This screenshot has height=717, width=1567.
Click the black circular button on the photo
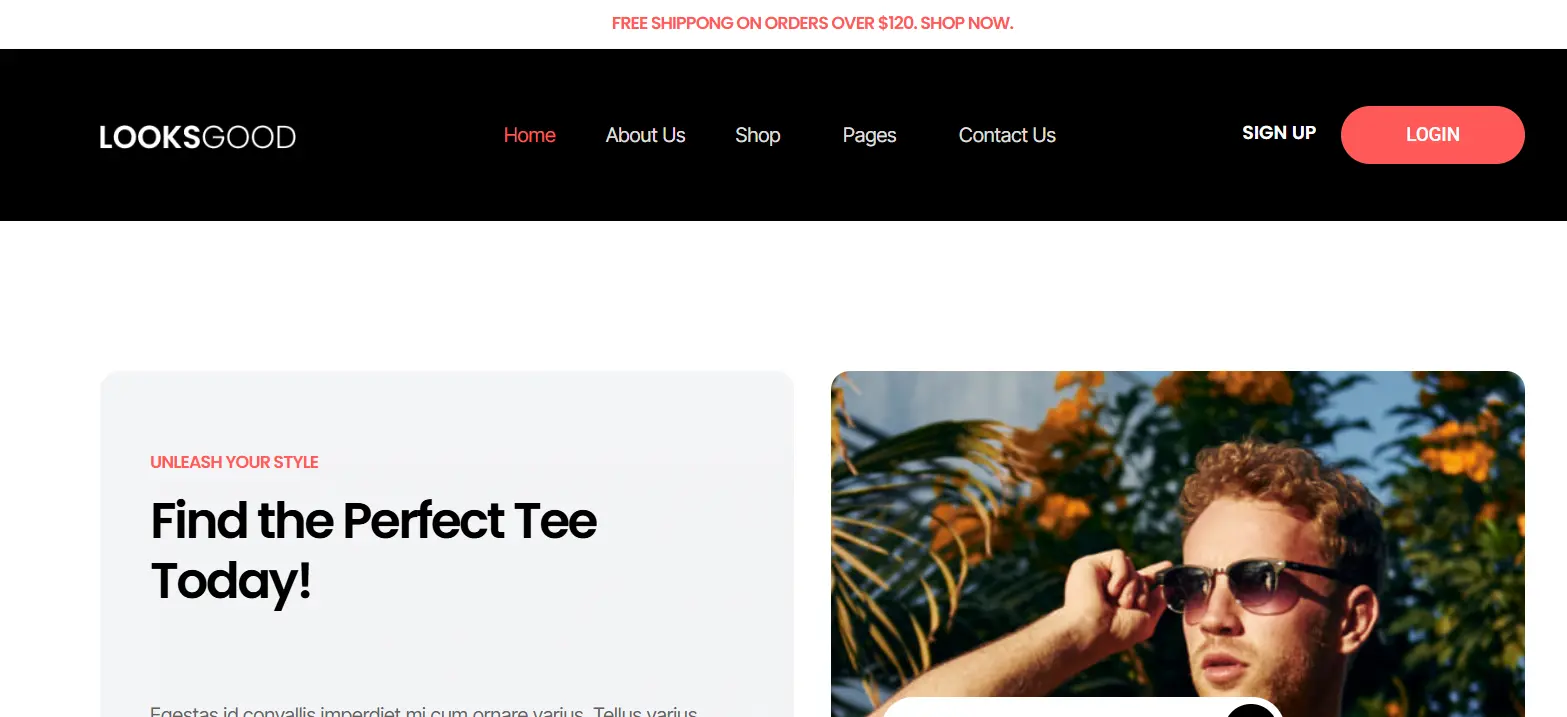(x=1250, y=710)
